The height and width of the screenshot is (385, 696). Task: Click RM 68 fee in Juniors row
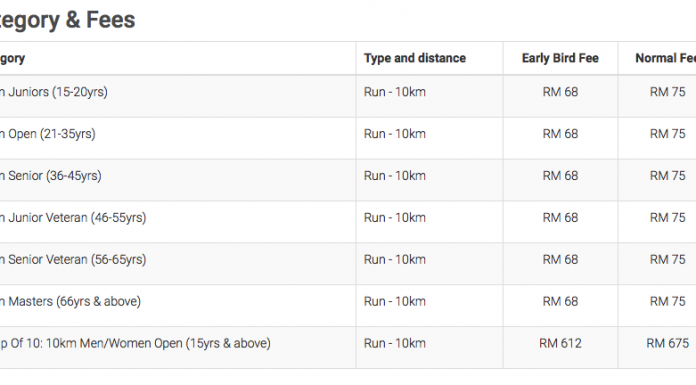coord(560,92)
